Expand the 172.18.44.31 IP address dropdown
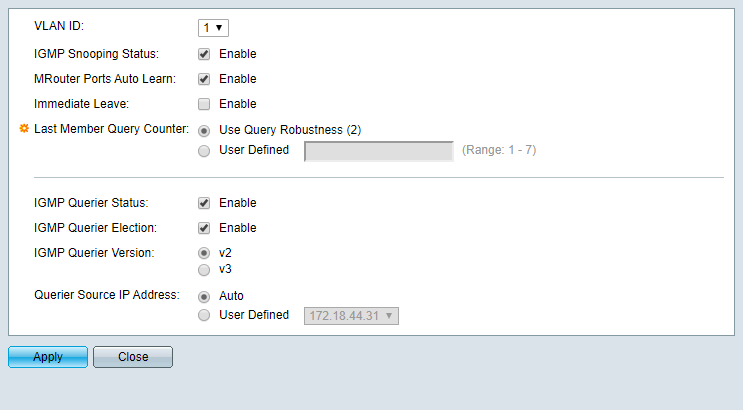This screenshot has width=743, height=410. click(x=351, y=316)
